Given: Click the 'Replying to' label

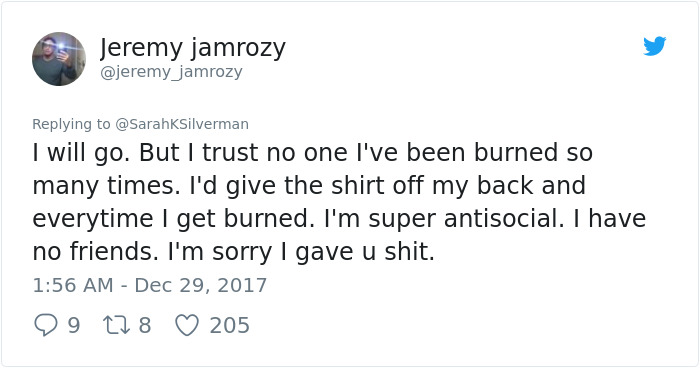Looking at the screenshot, I should point(71,124).
